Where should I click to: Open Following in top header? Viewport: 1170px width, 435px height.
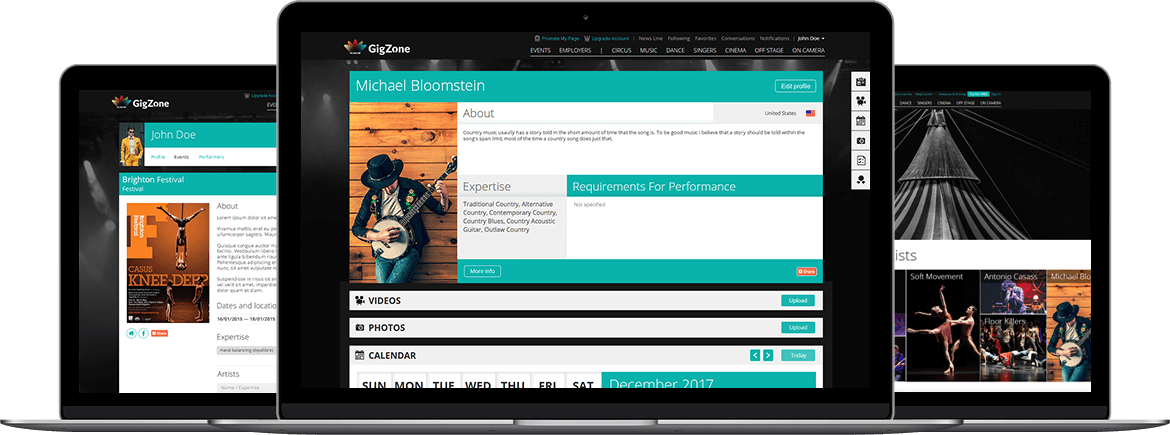(679, 38)
